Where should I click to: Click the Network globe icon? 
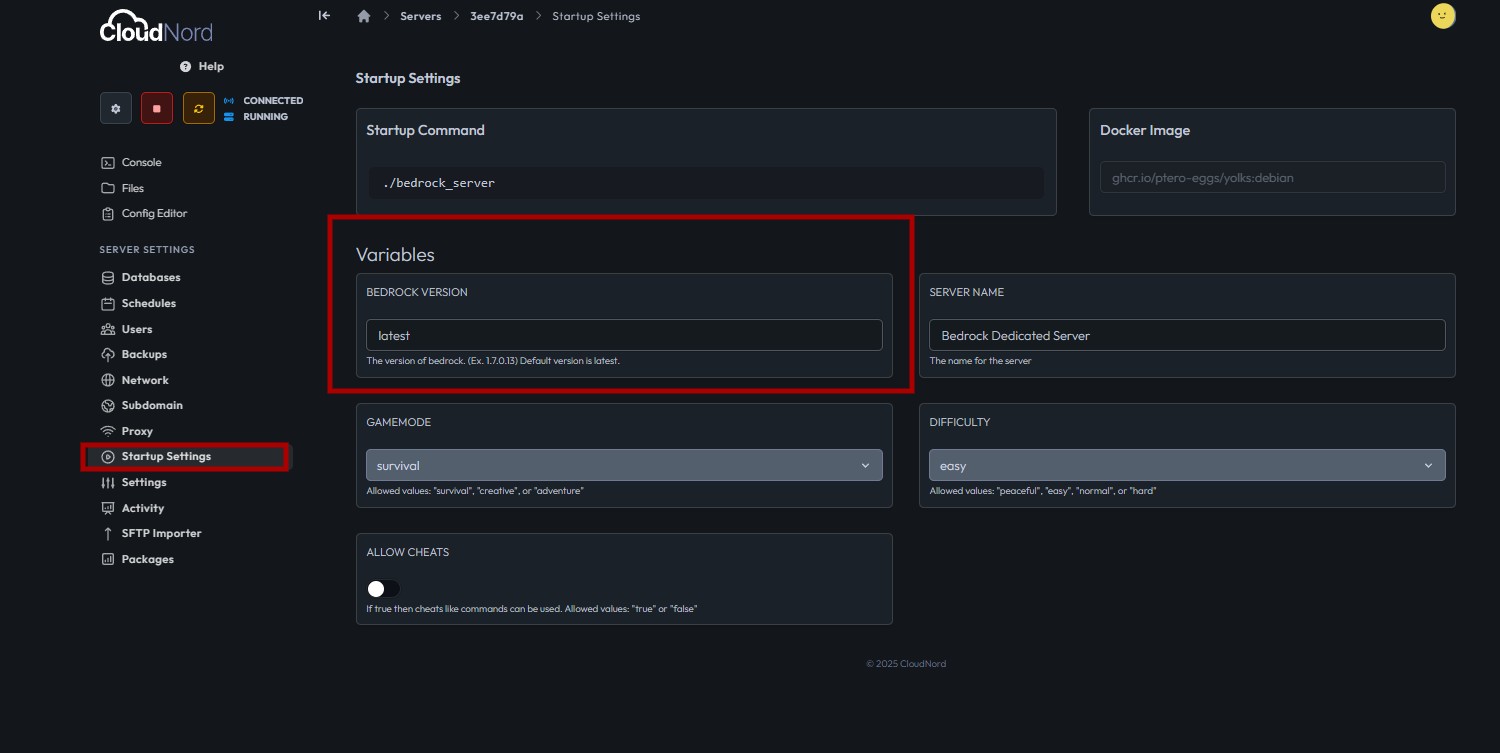click(x=108, y=380)
